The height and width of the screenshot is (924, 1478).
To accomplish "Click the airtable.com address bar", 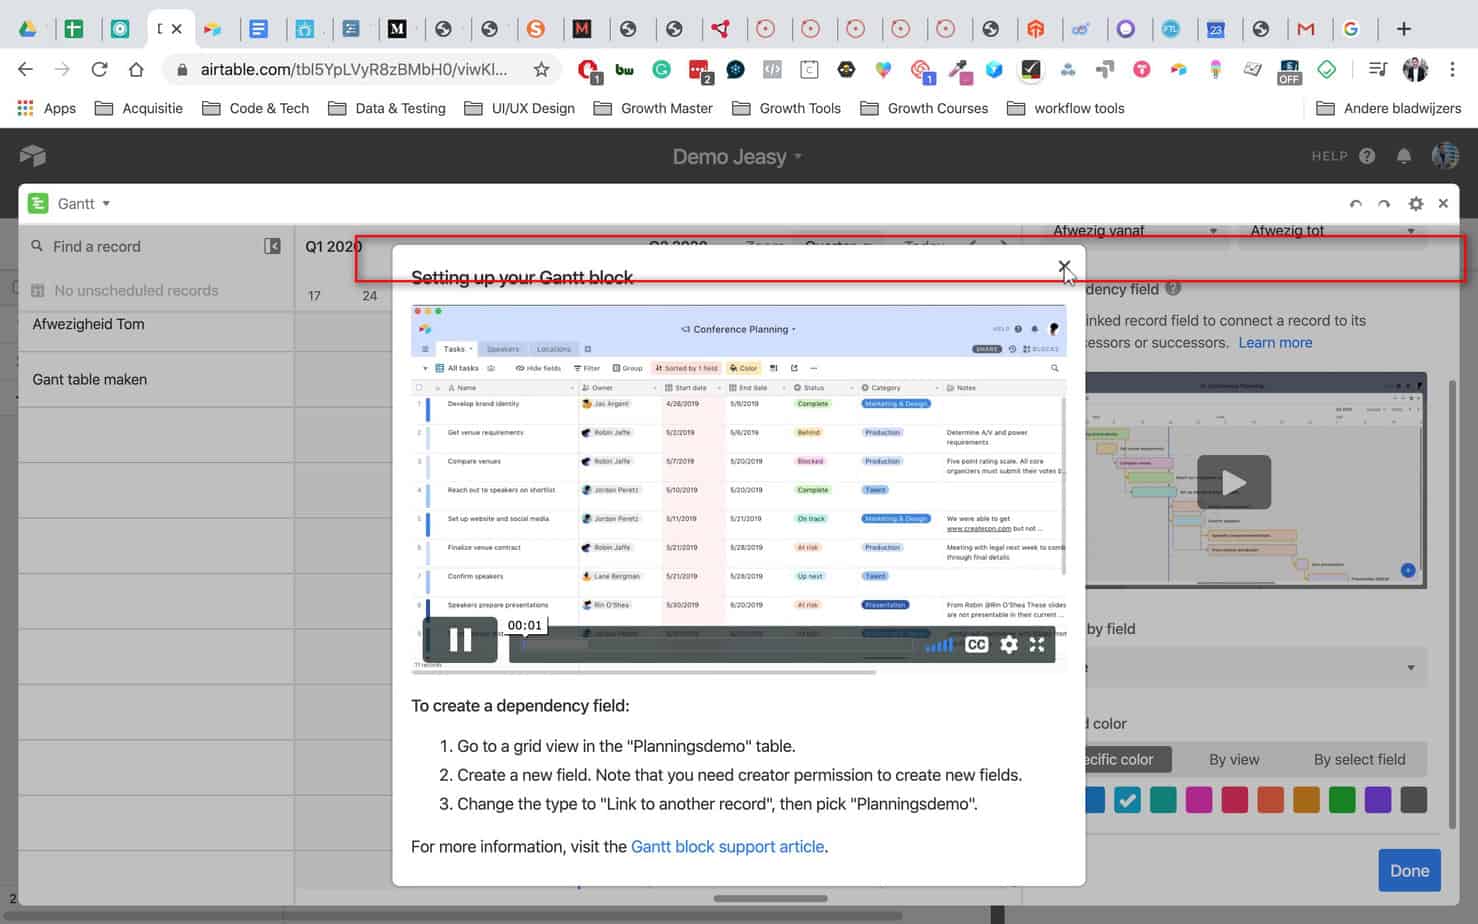I will 353,69.
